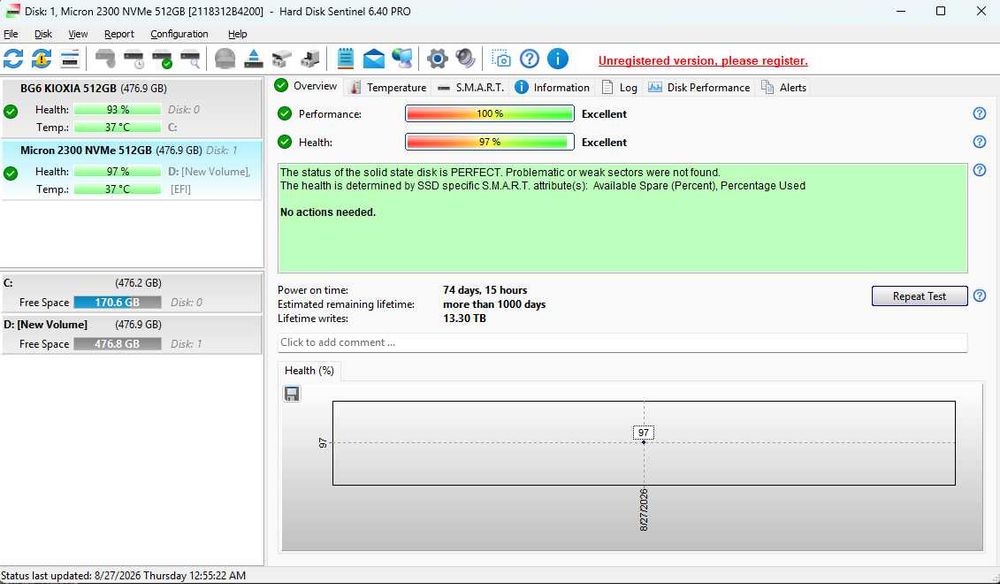
Task: Open settings with the gear icon
Action: [437, 59]
